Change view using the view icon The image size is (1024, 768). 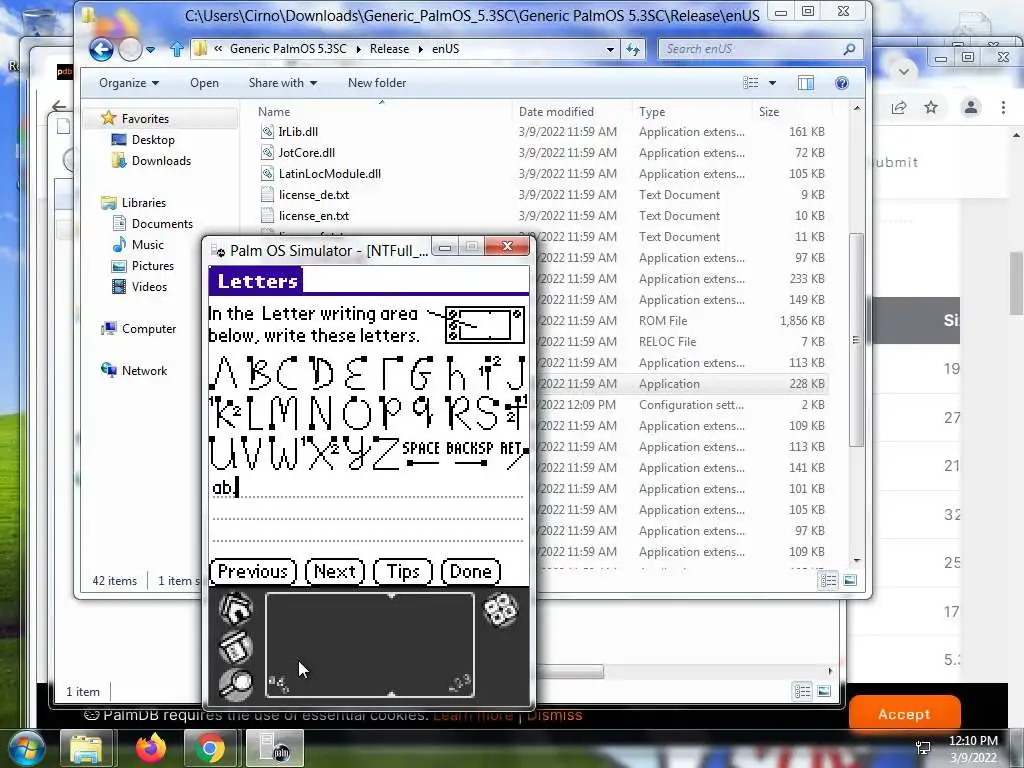click(751, 83)
